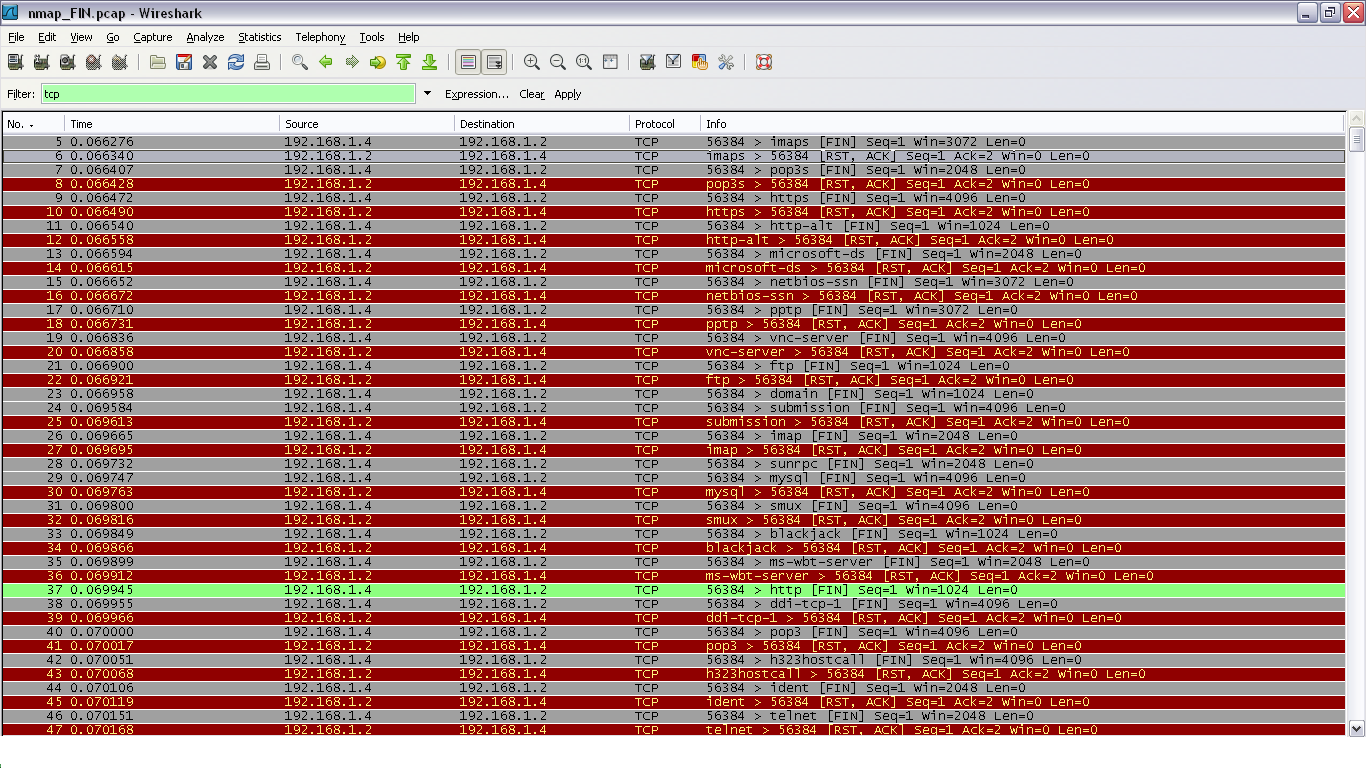Open the Edit menu

pos(47,37)
